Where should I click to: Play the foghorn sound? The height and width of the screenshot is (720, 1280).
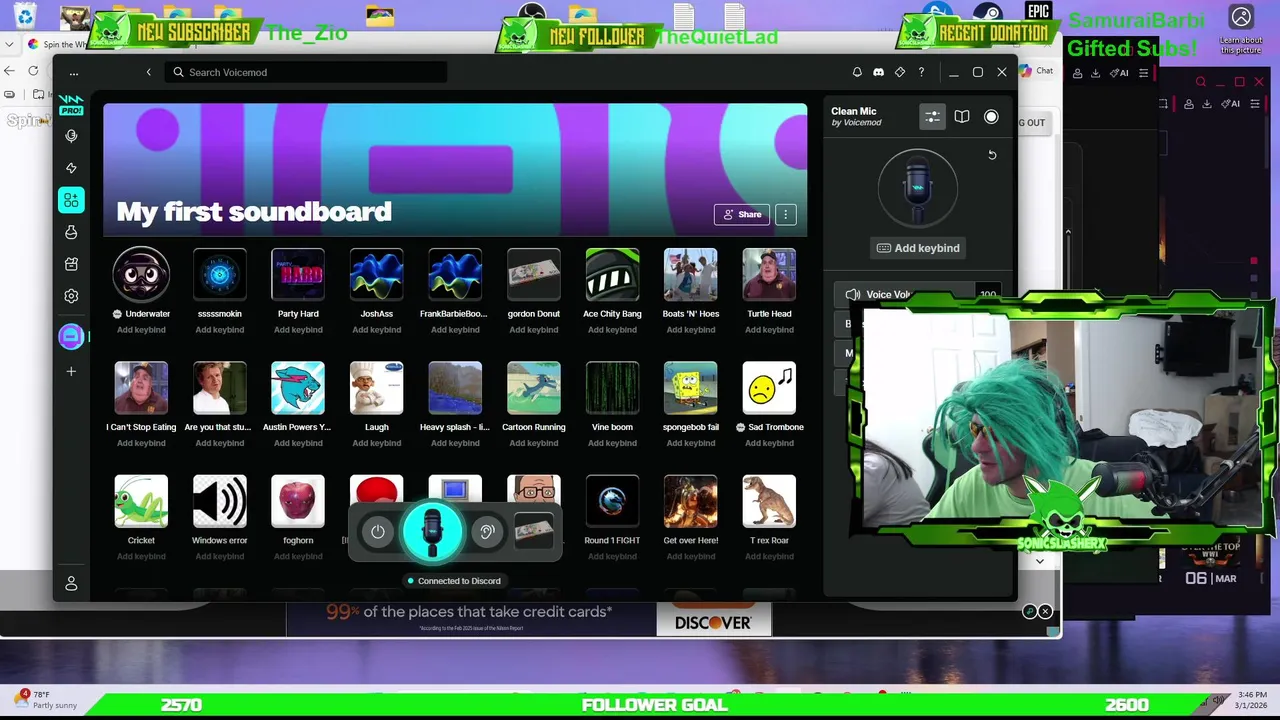point(298,501)
